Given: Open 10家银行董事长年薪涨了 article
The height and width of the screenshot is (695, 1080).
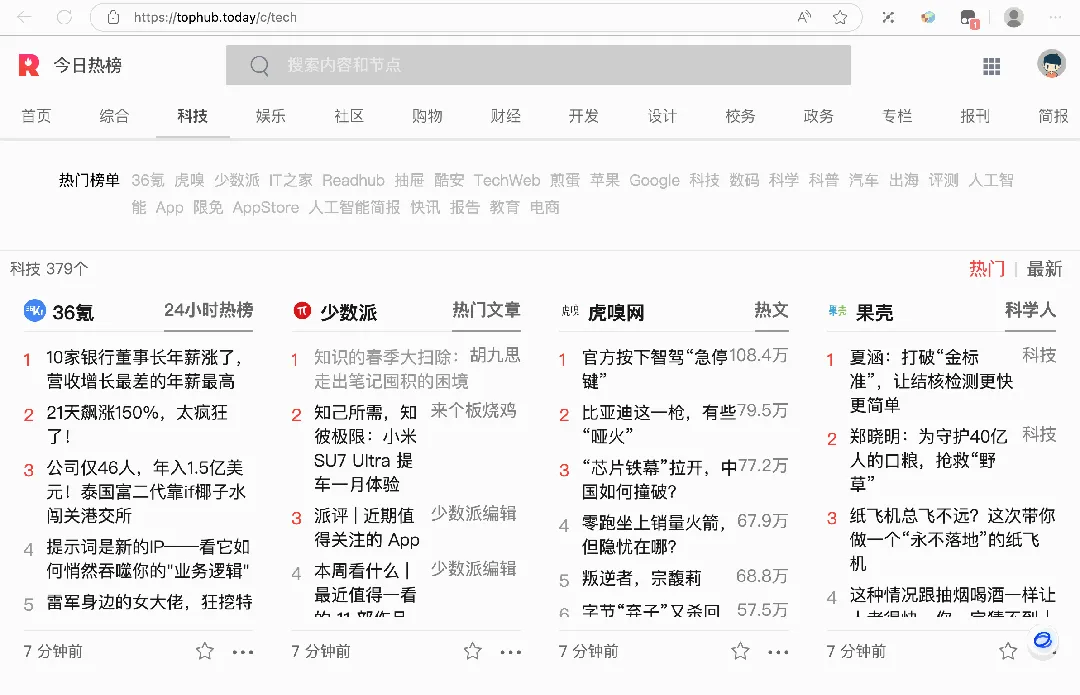Looking at the screenshot, I should click(x=144, y=369).
